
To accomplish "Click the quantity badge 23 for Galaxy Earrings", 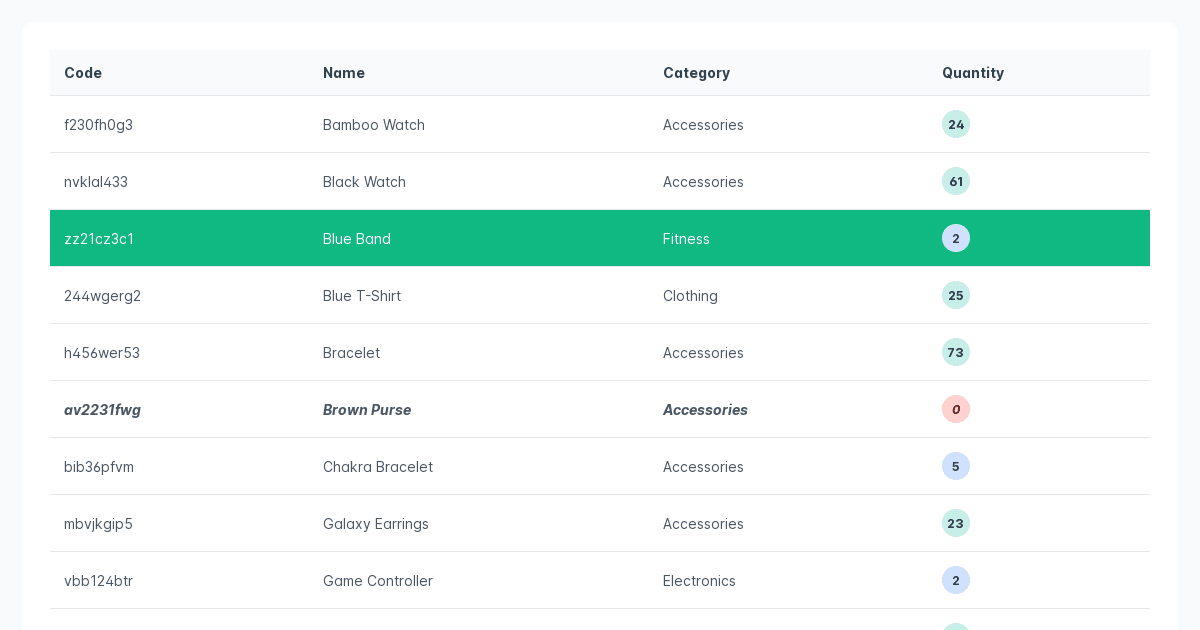I will (x=956, y=523).
